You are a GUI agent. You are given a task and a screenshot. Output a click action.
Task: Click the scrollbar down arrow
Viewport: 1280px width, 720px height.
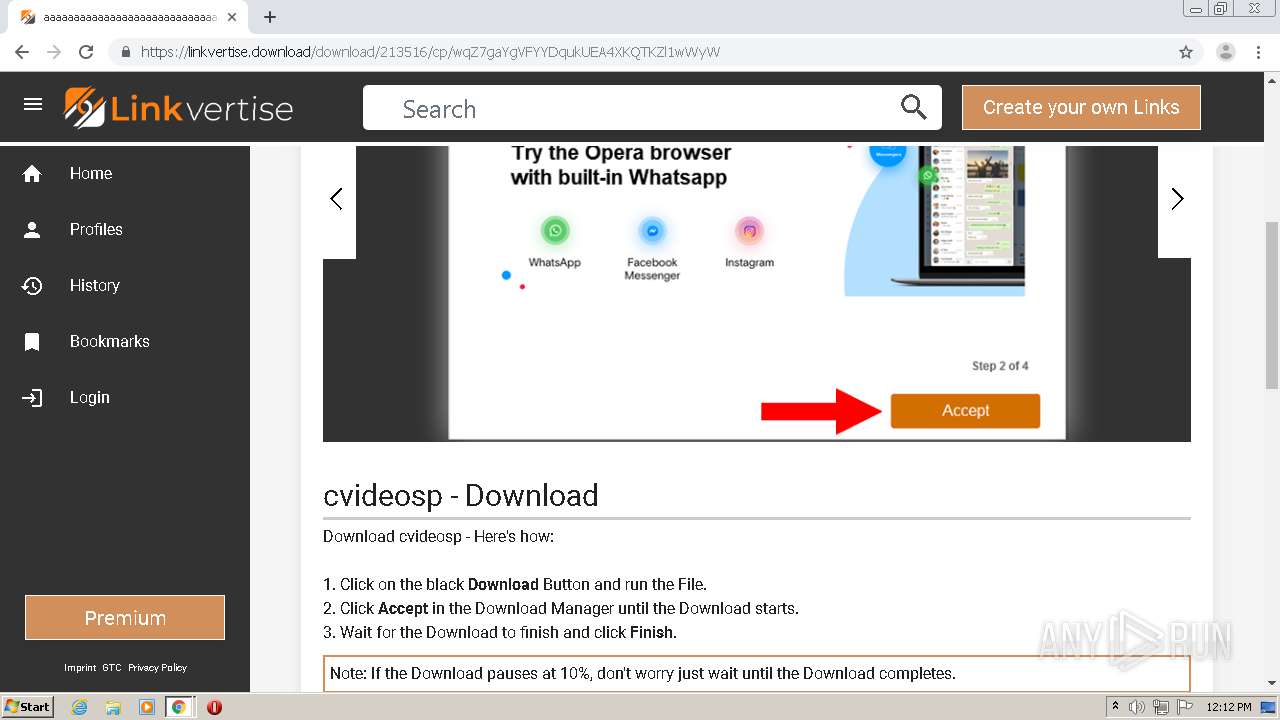pyautogui.click(x=1272, y=683)
